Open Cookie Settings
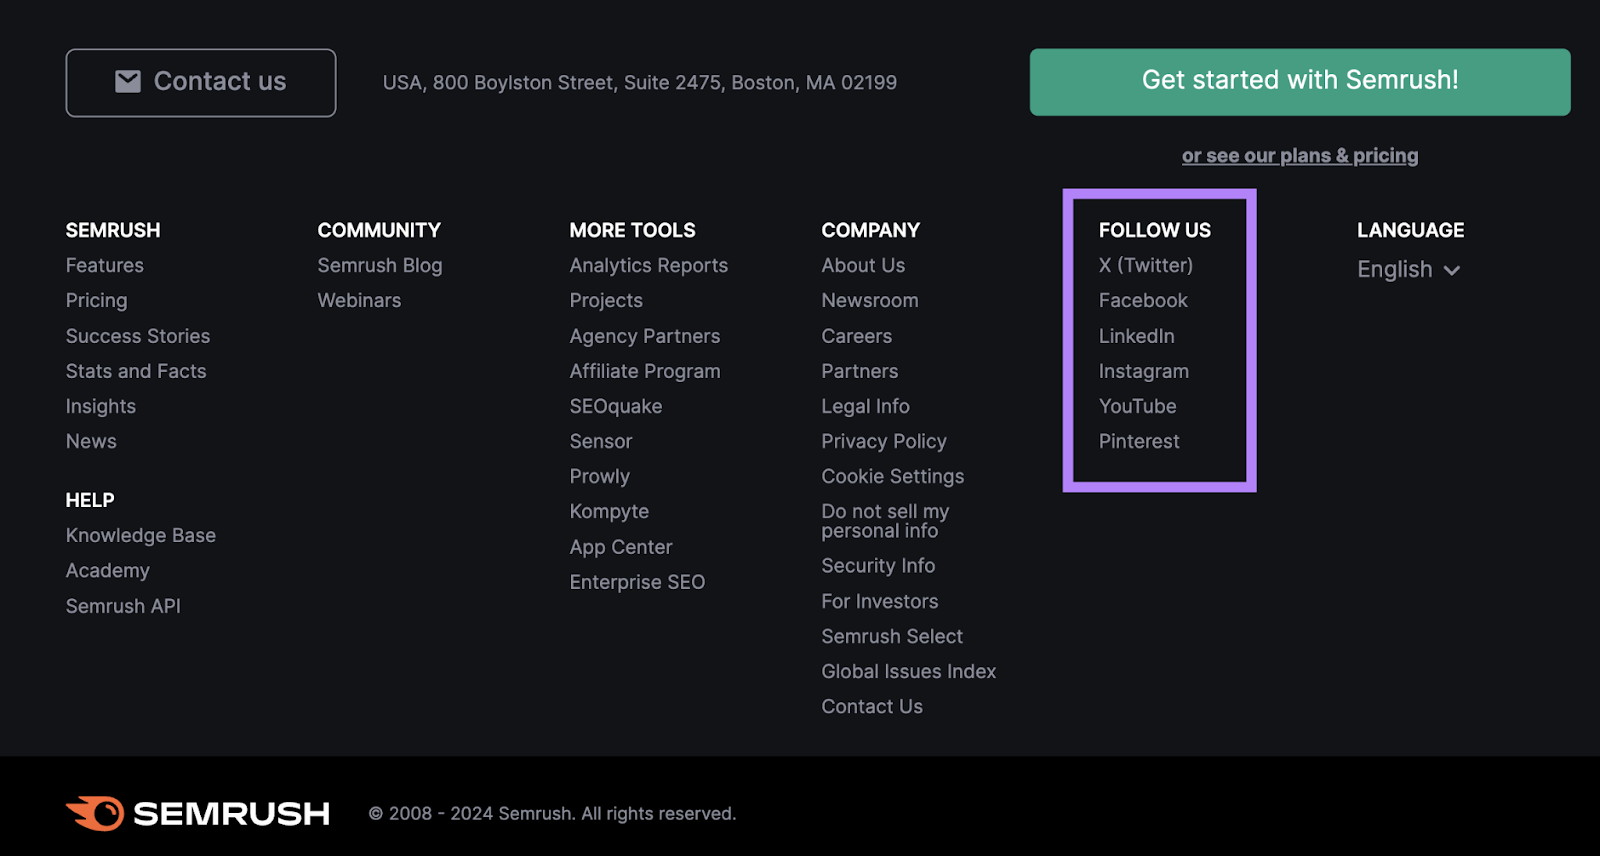 892,476
